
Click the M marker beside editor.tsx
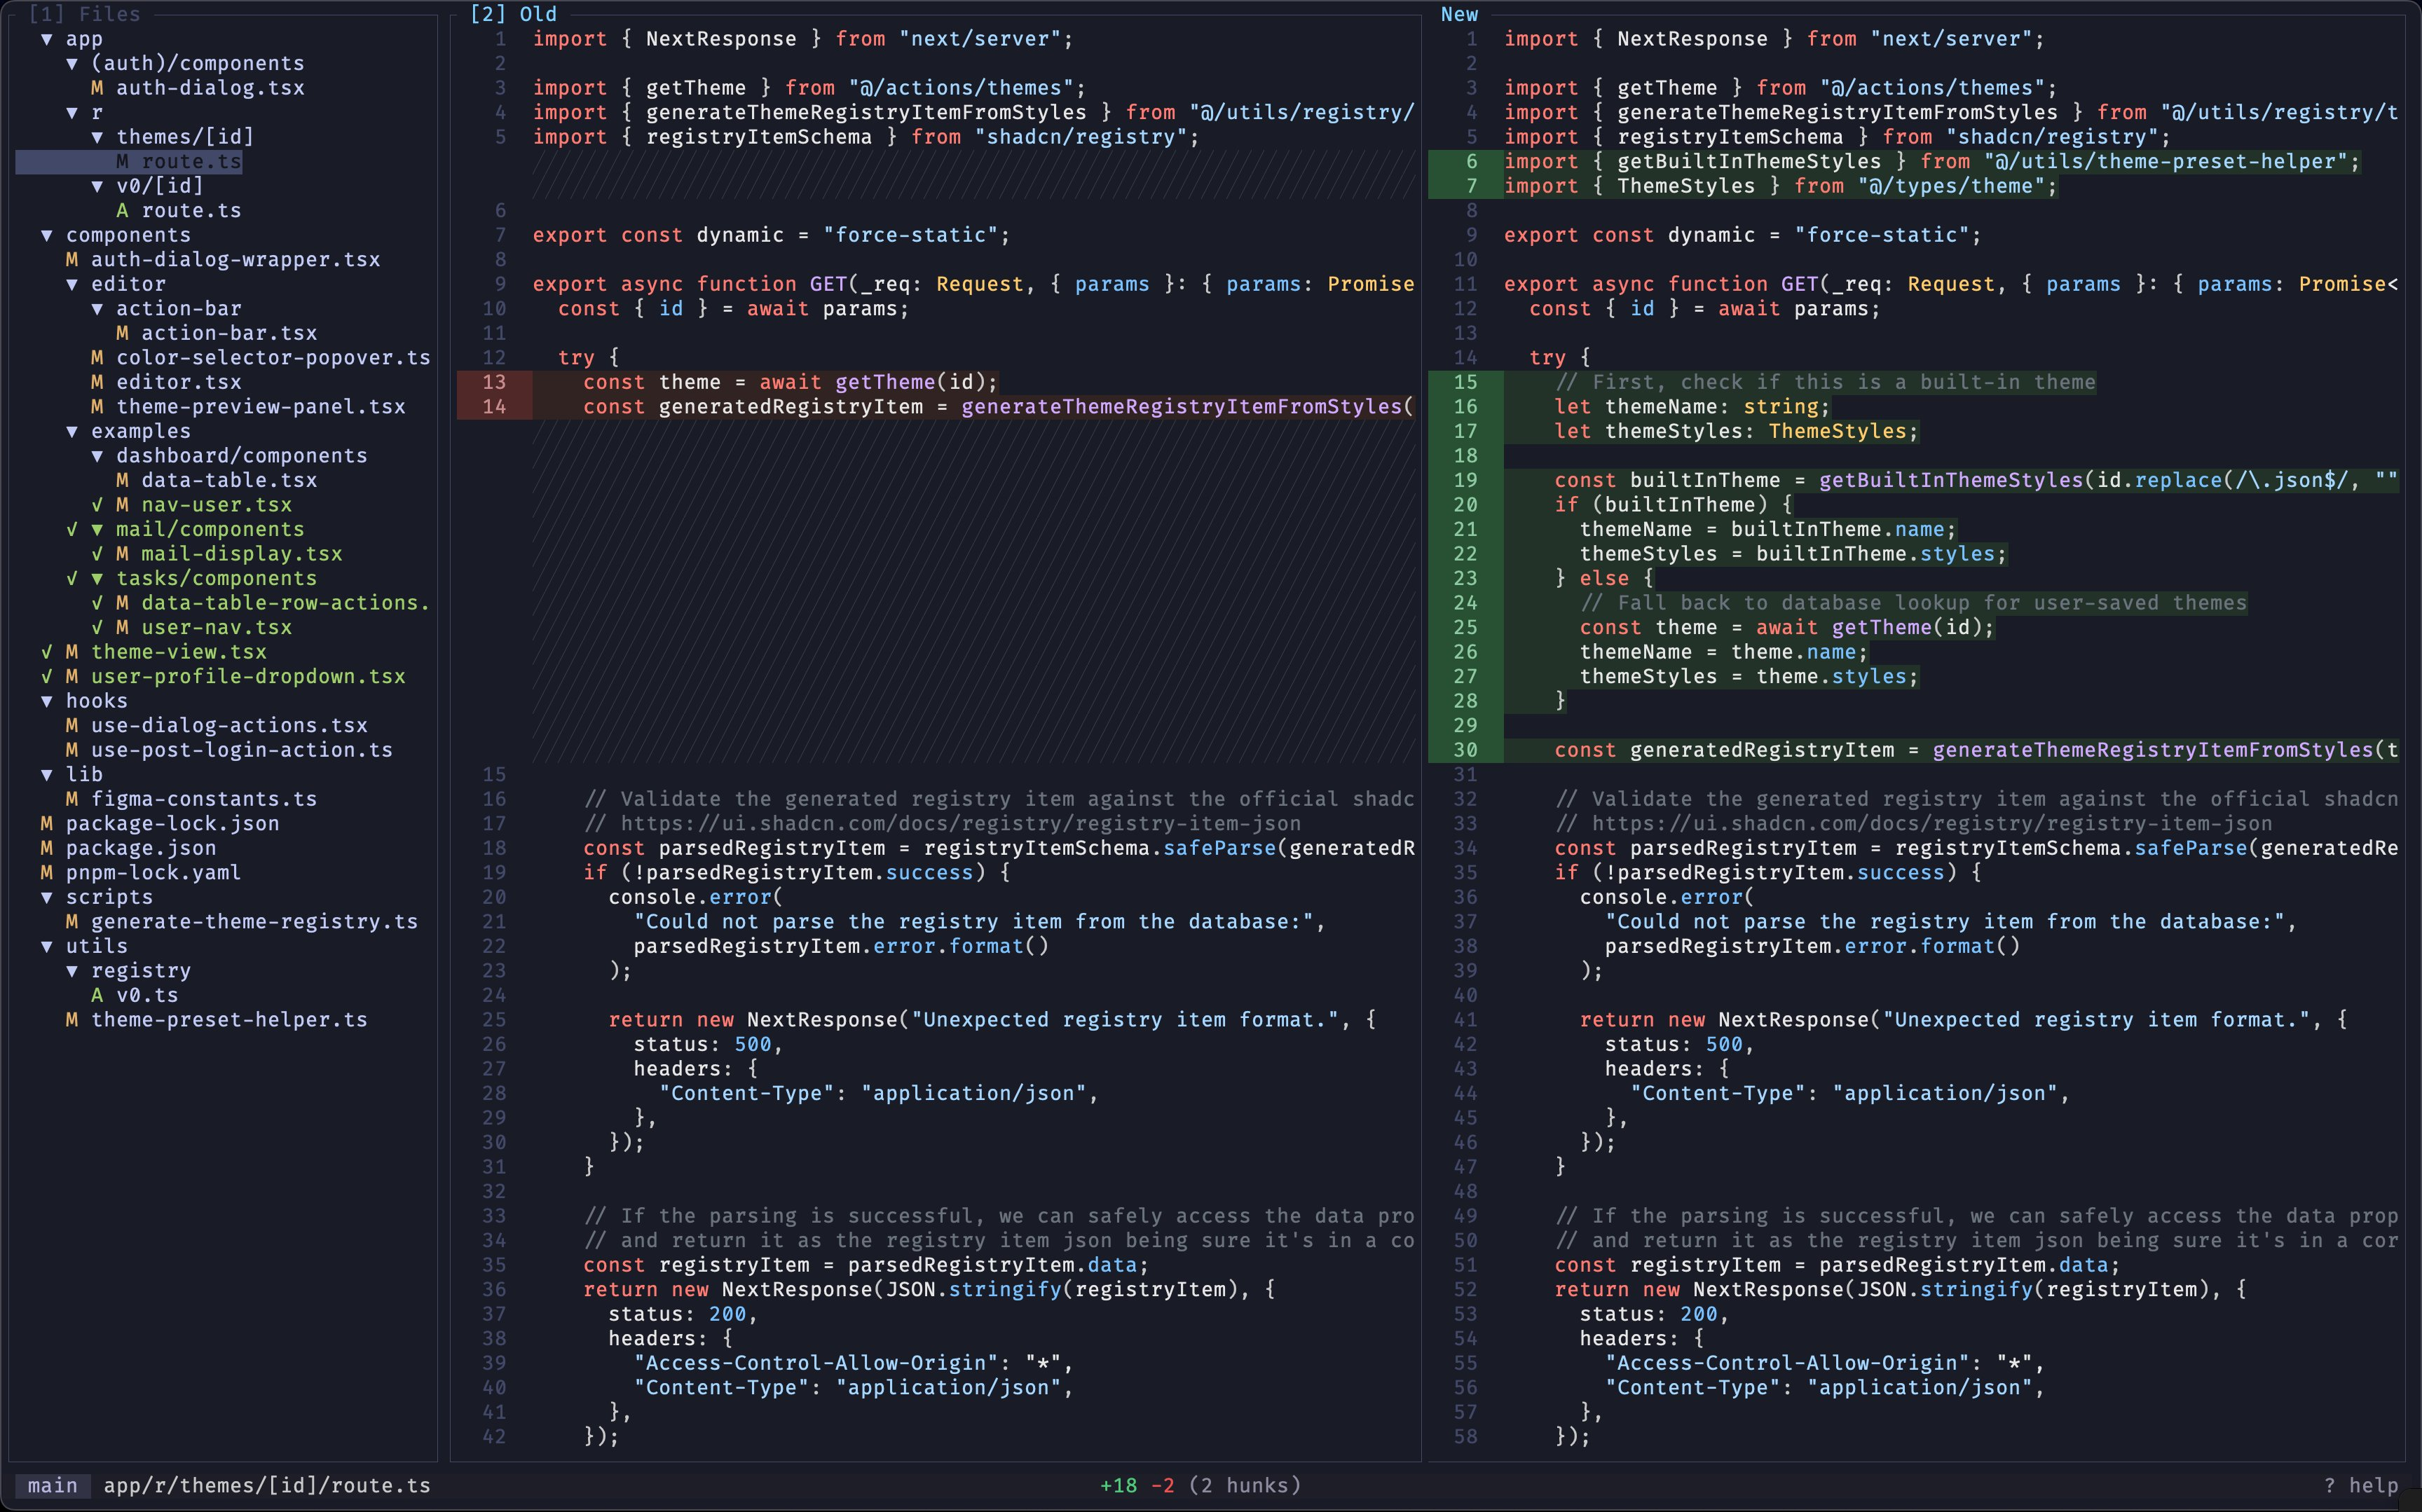click(x=97, y=382)
